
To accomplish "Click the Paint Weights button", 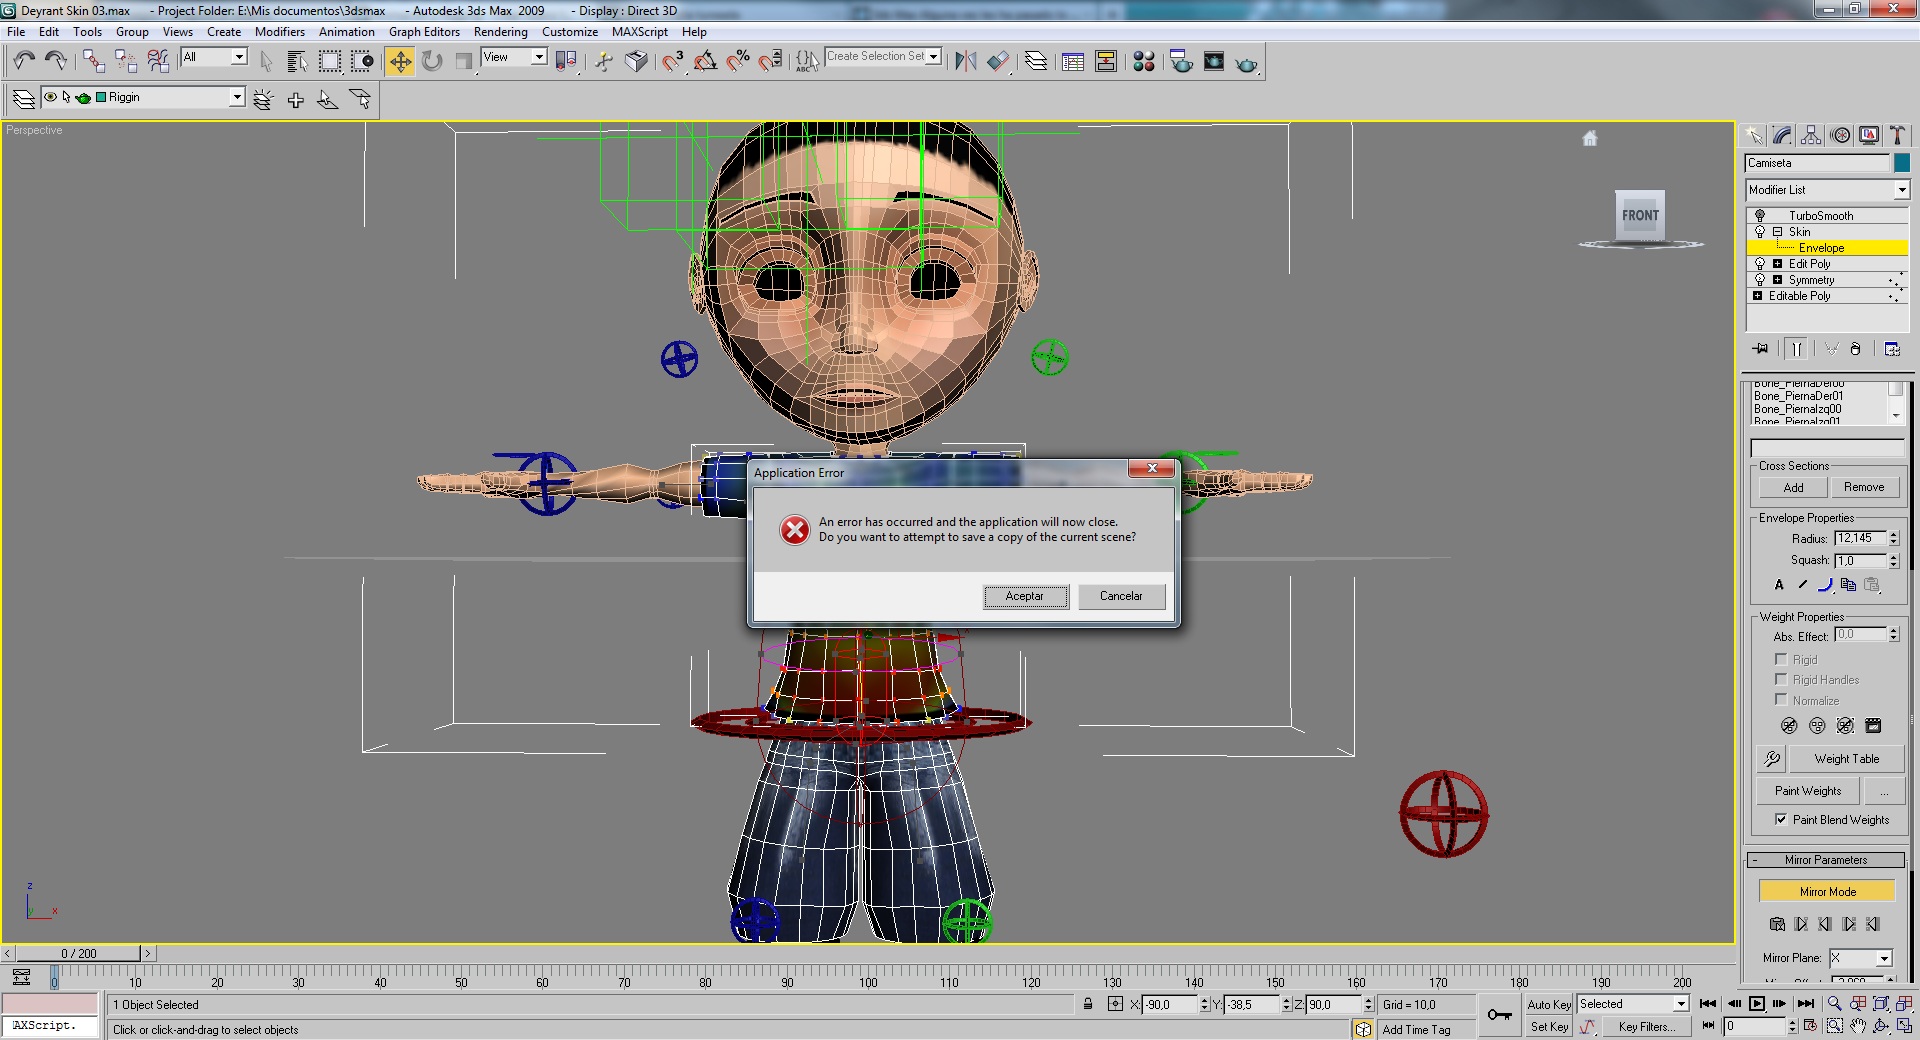I will coord(1808,791).
